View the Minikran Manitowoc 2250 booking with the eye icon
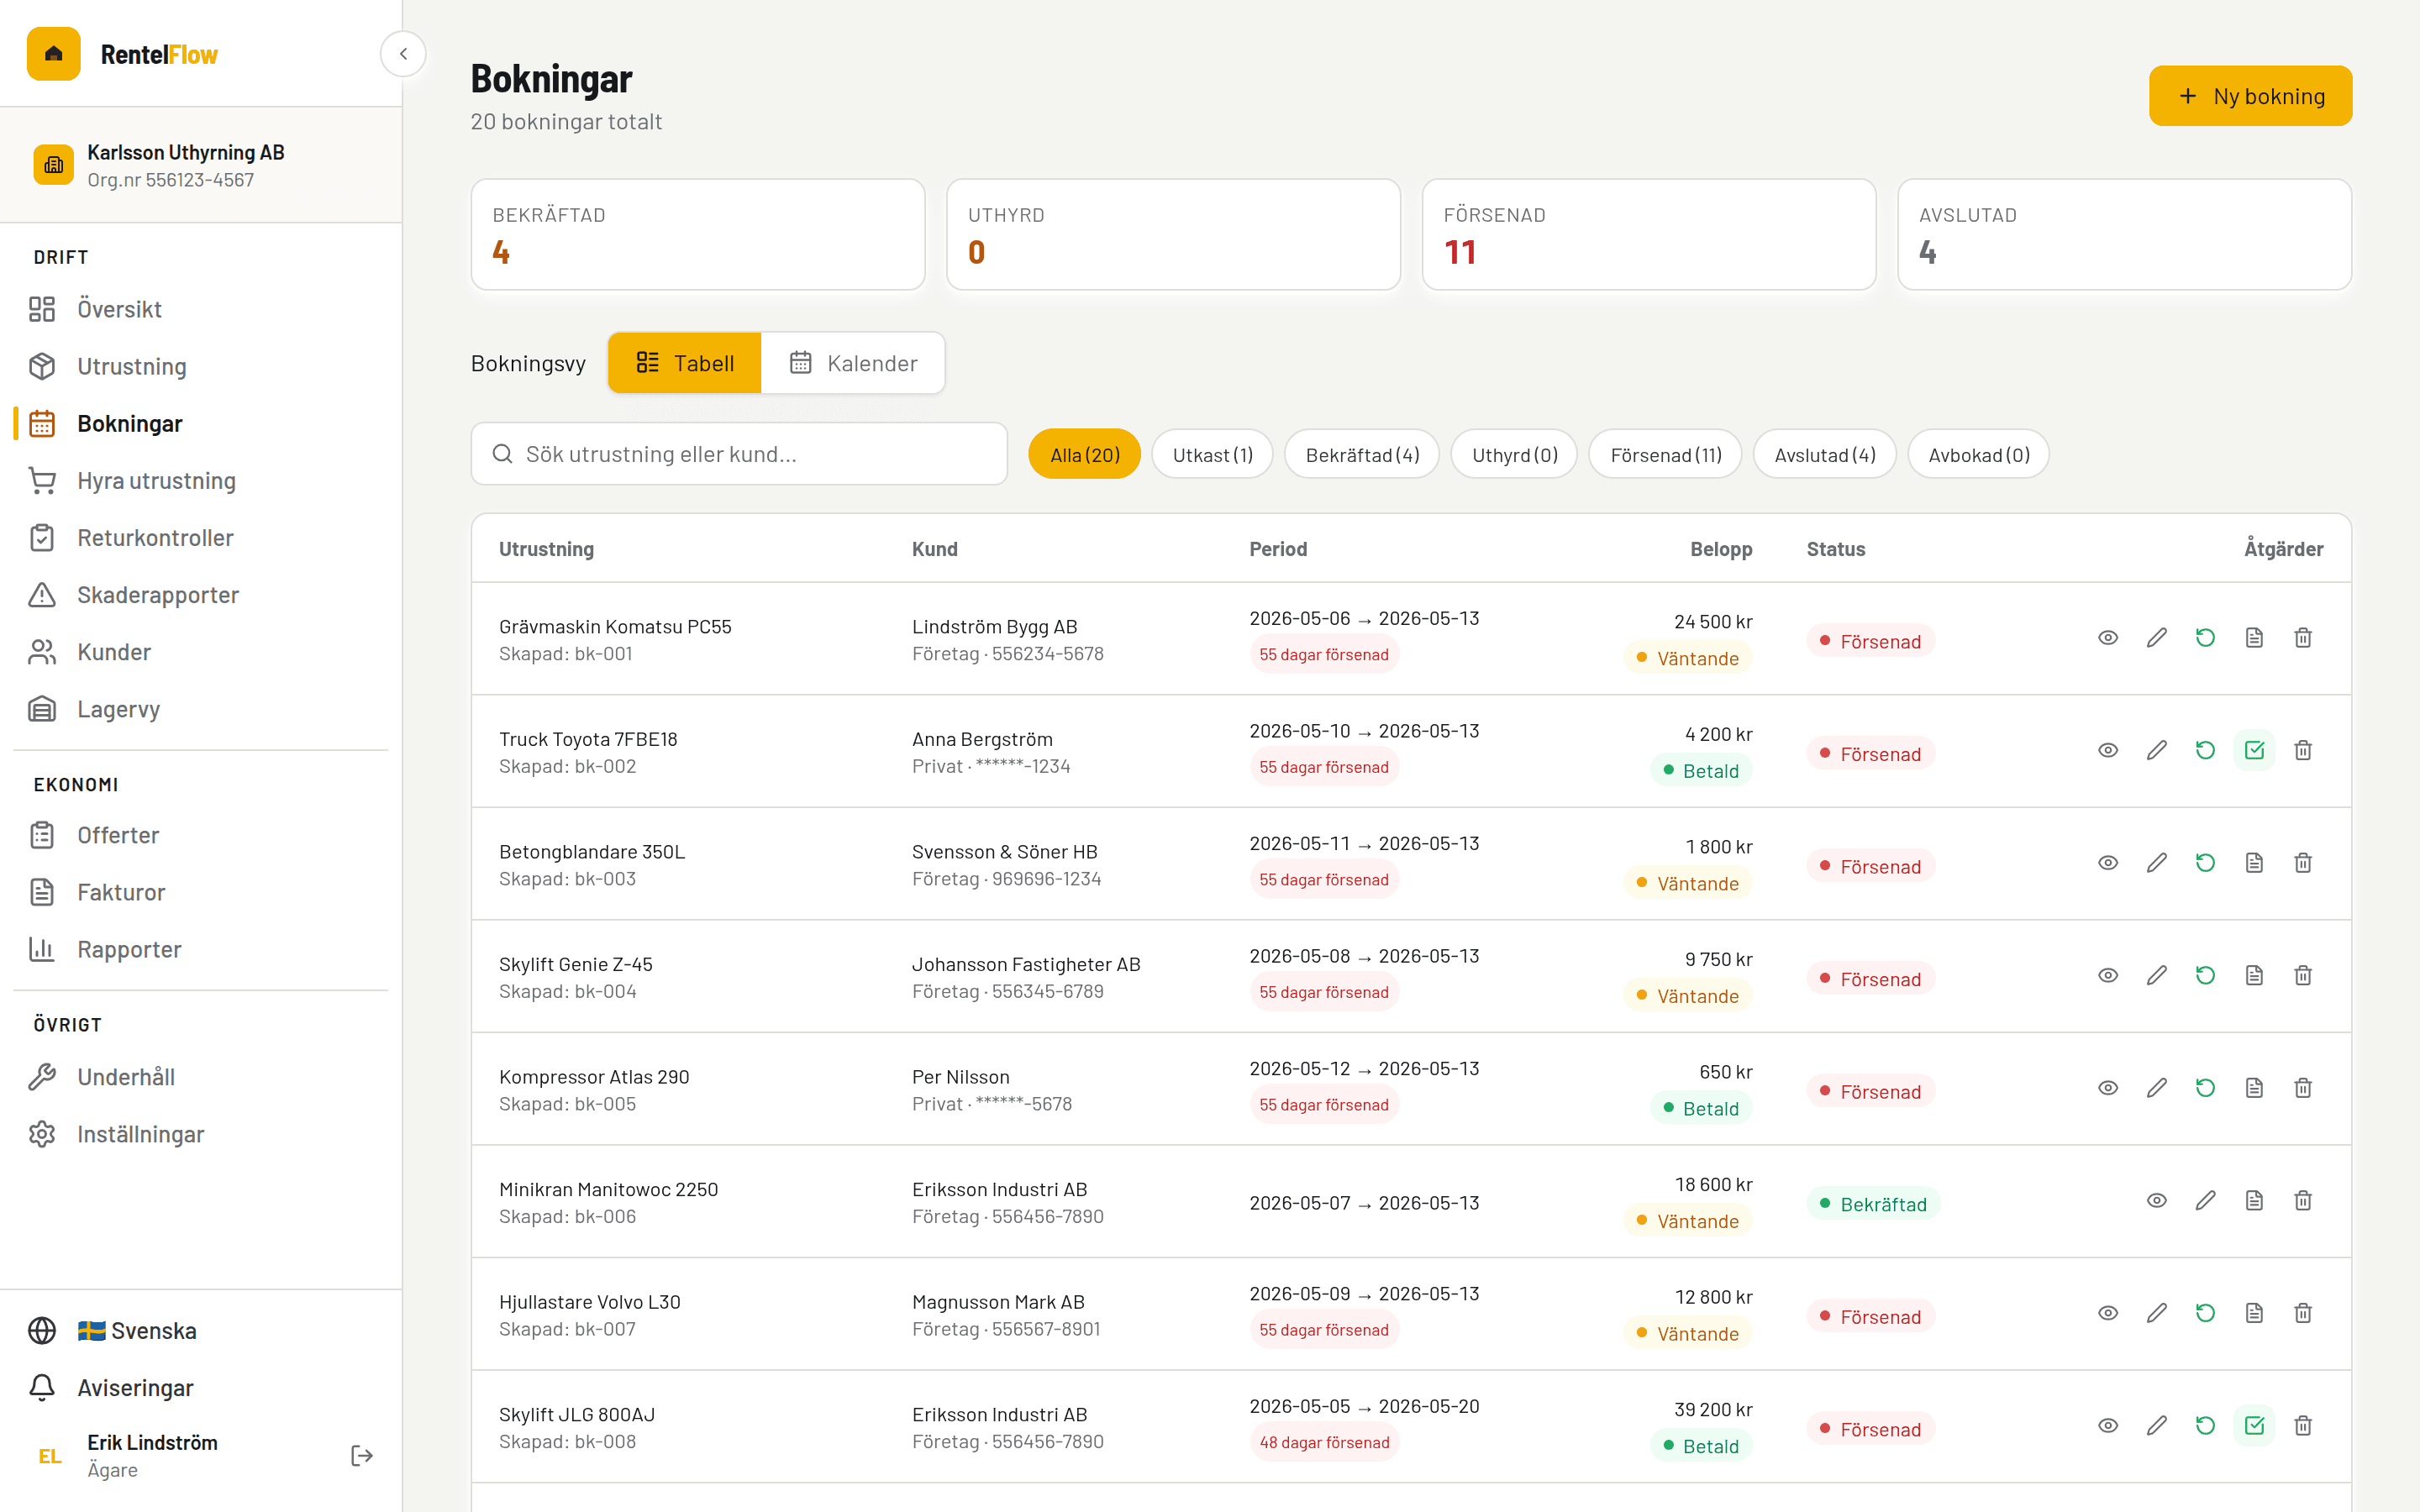Viewport: 2420px width, 1512px height. pyautogui.click(x=2157, y=1200)
